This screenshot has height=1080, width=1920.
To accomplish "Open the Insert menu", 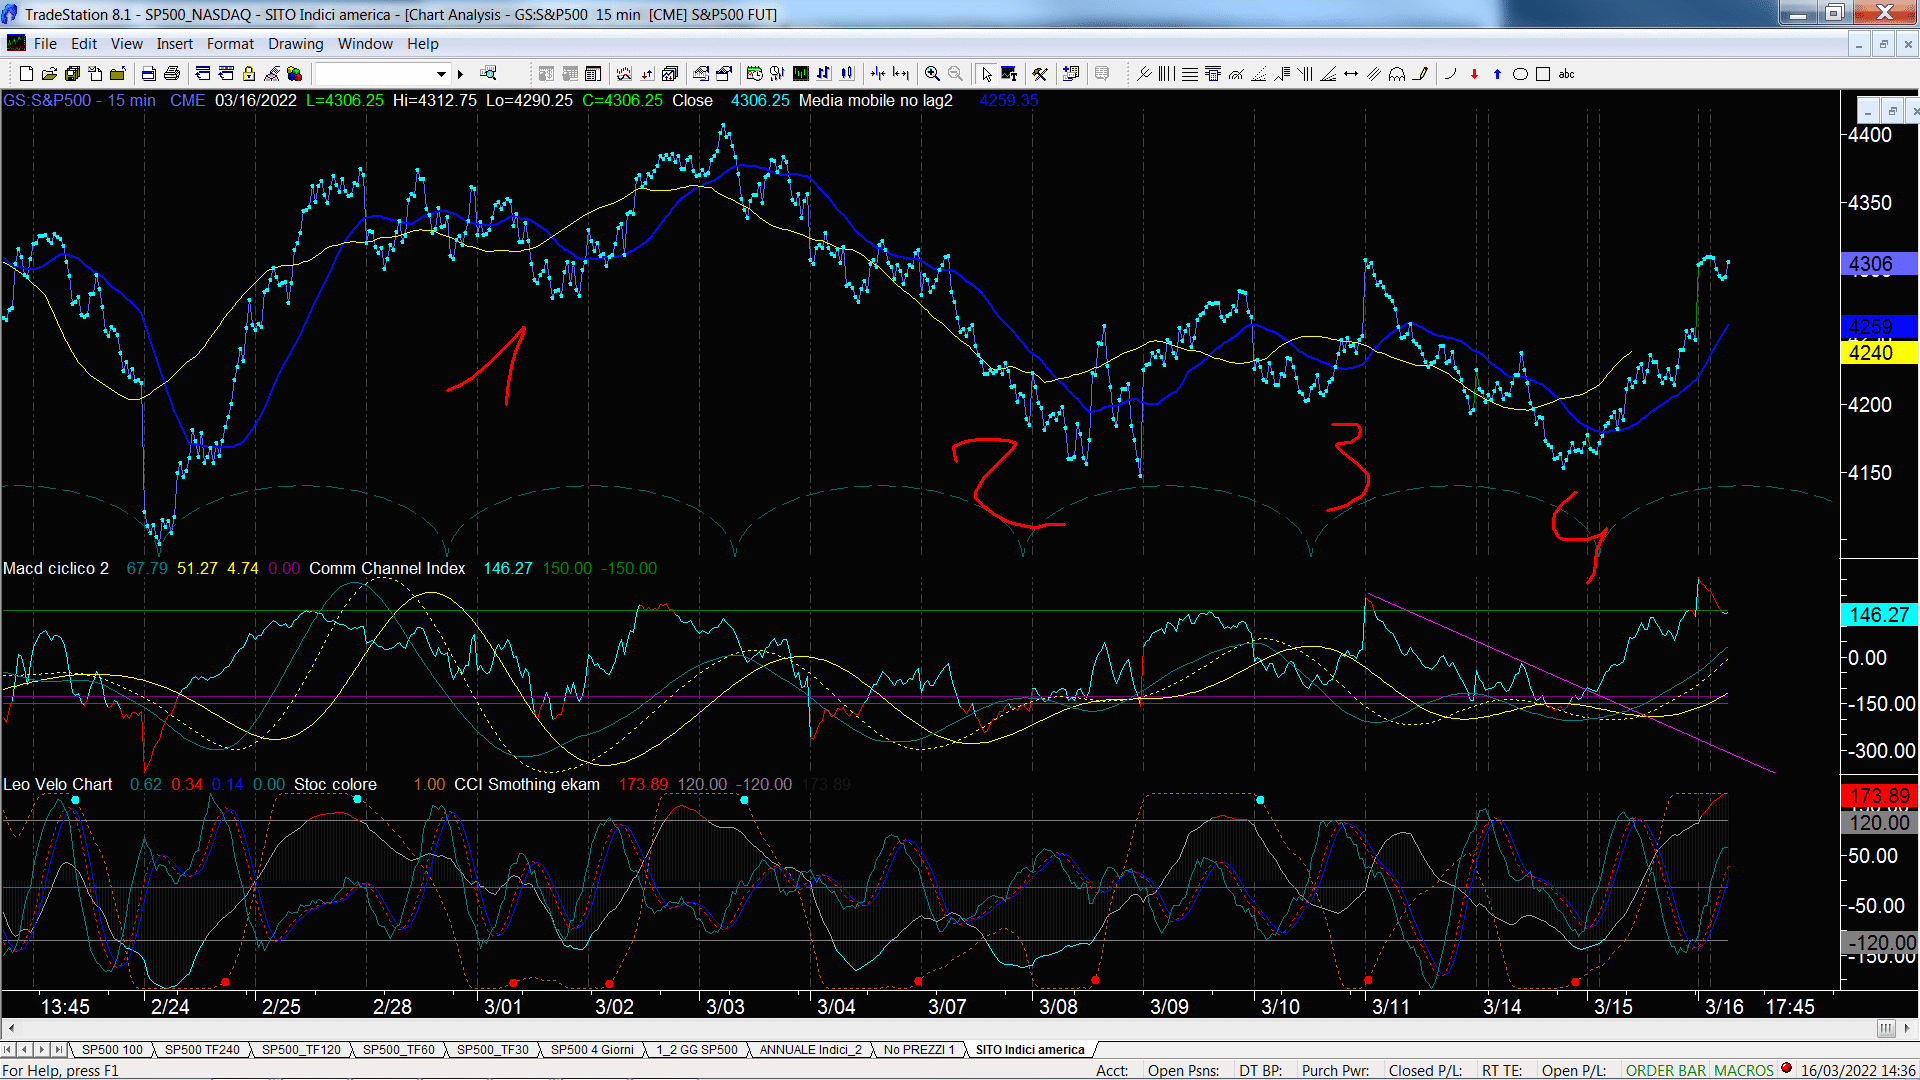I will 175,44.
